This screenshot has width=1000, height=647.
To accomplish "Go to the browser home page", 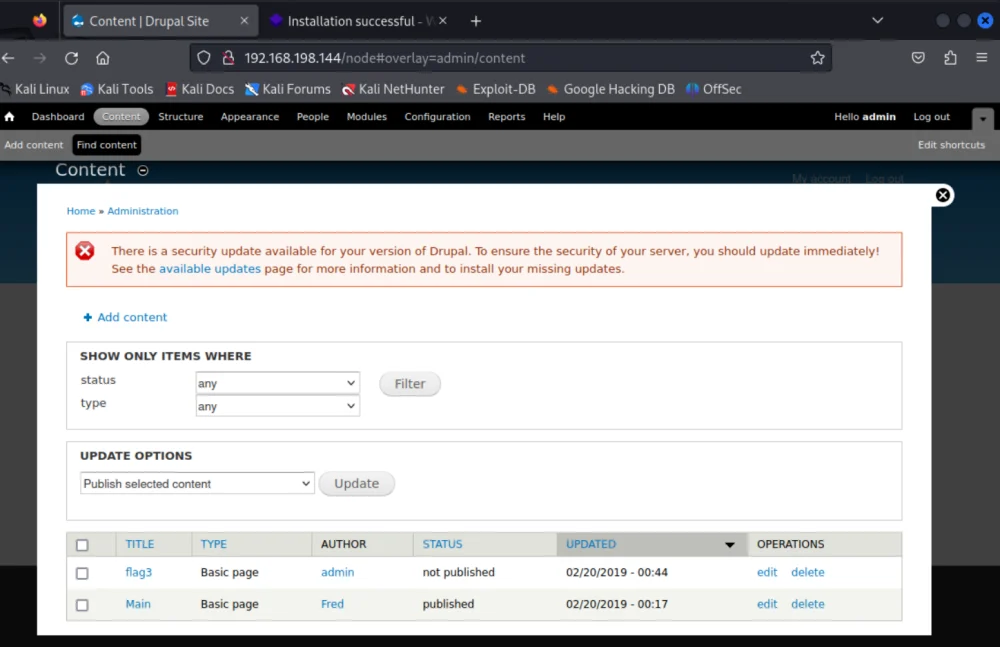I will pyautogui.click(x=103, y=58).
